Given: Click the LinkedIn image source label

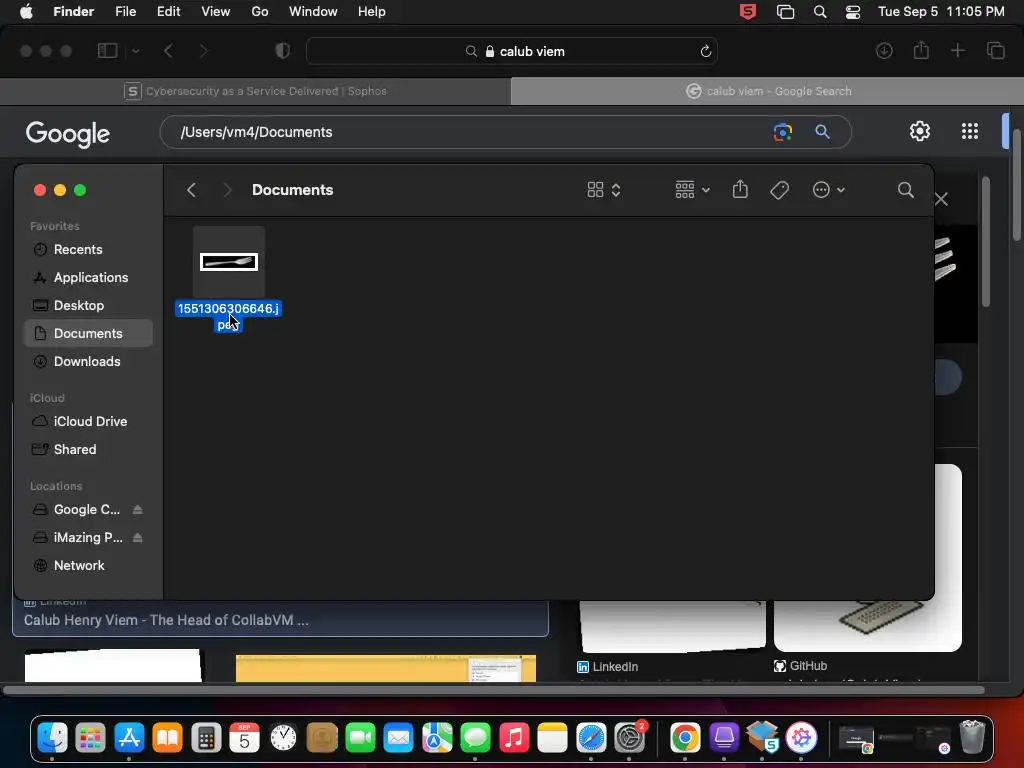Looking at the screenshot, I should [608, 667].
